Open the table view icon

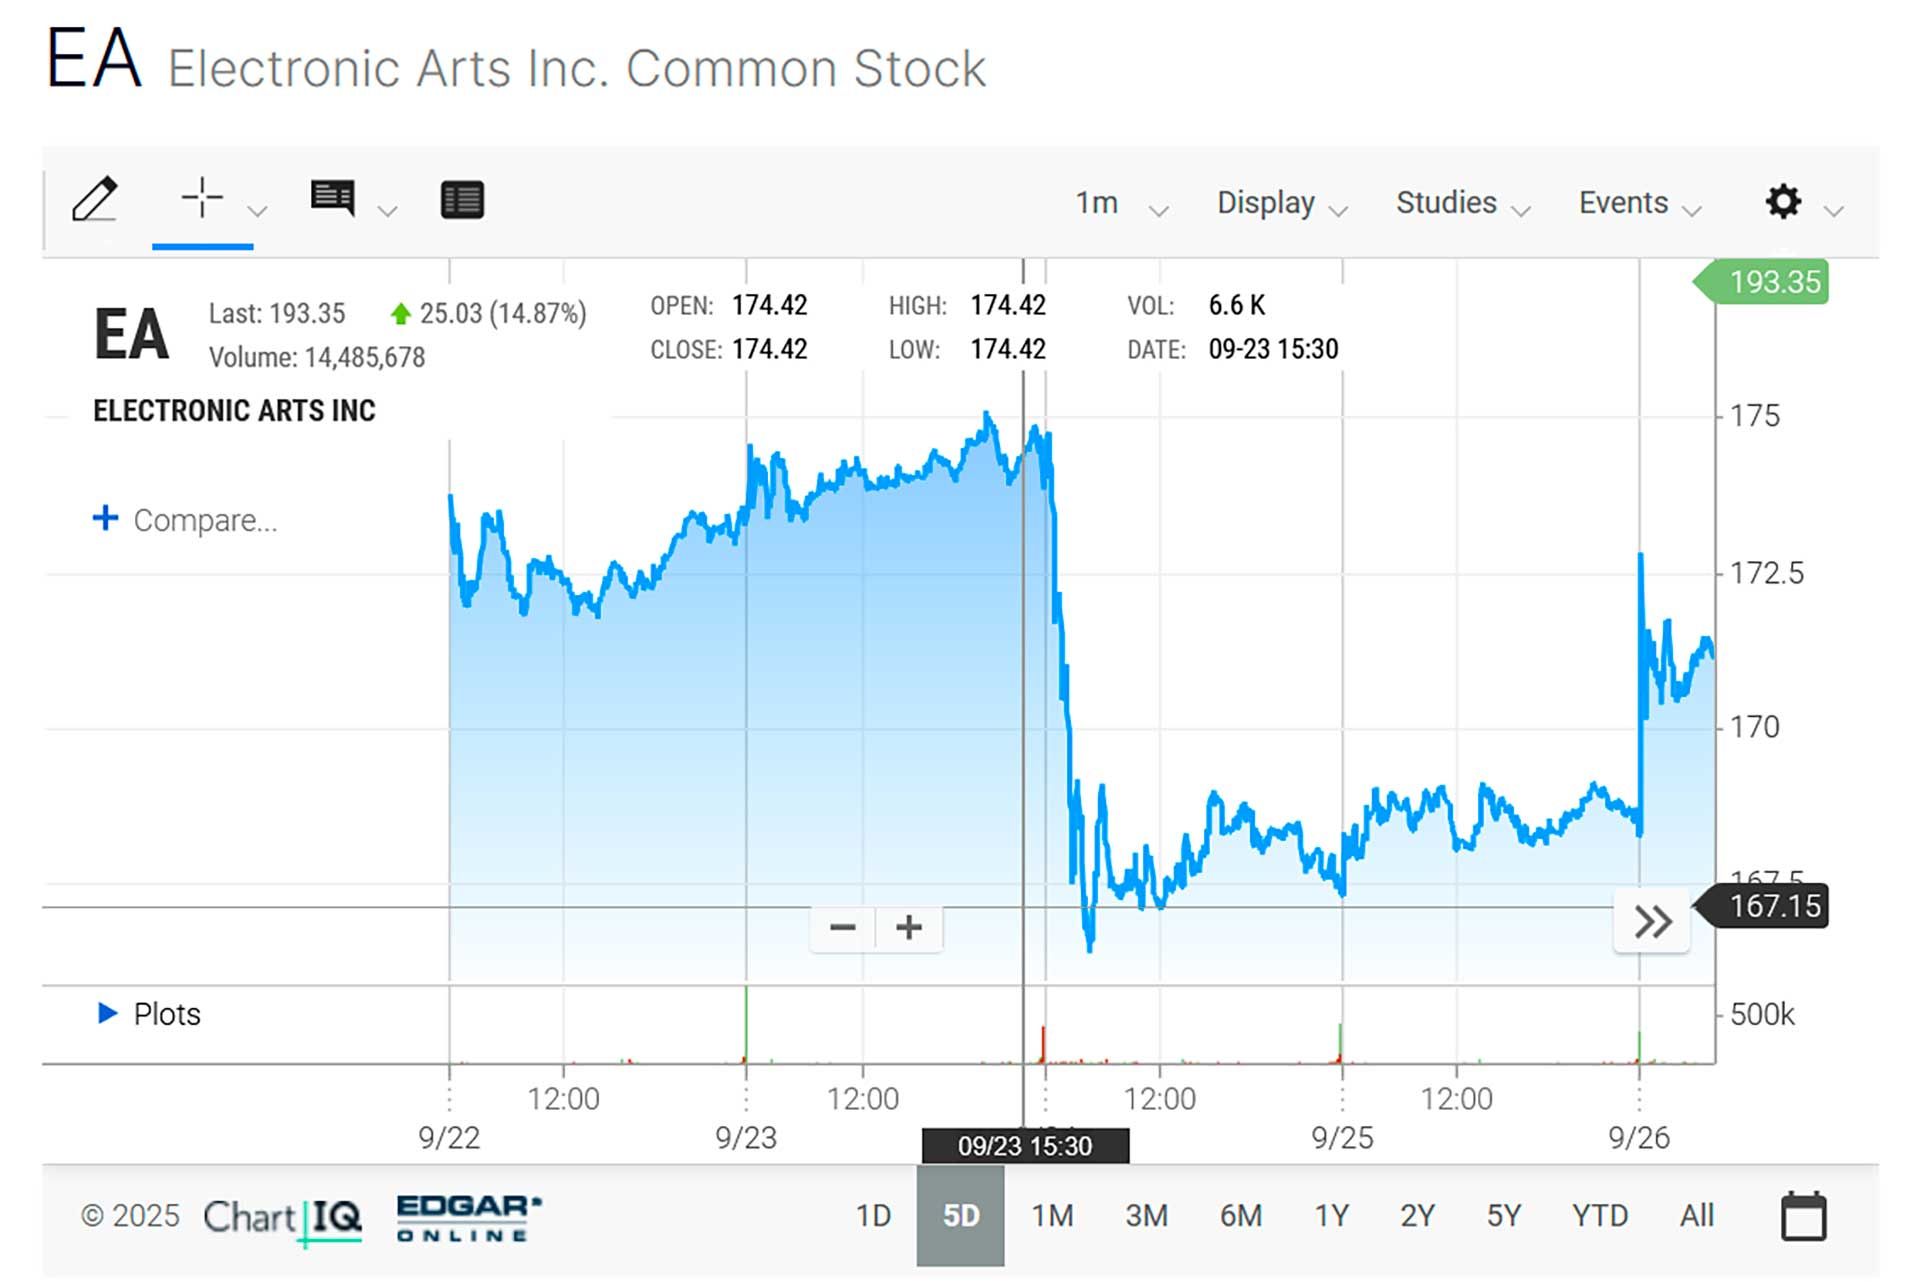click(462, 198)
